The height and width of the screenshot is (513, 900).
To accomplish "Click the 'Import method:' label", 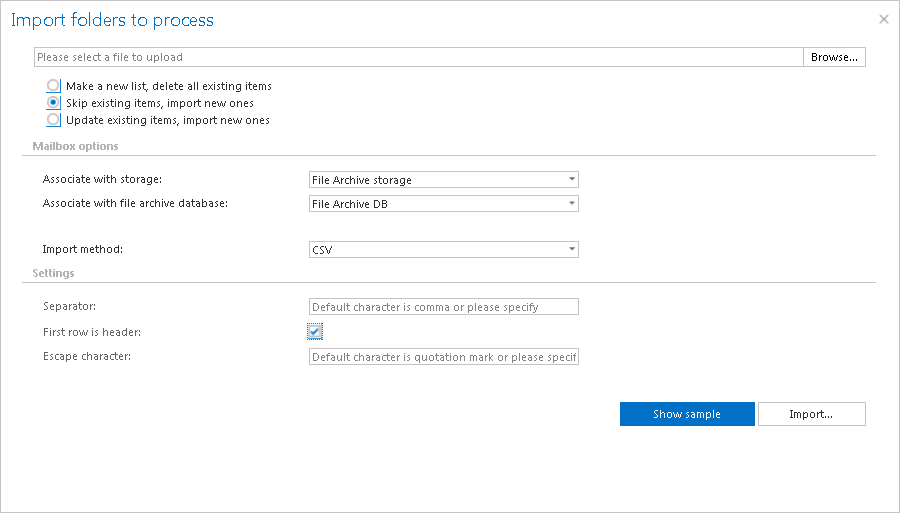I will click(84, 250).
